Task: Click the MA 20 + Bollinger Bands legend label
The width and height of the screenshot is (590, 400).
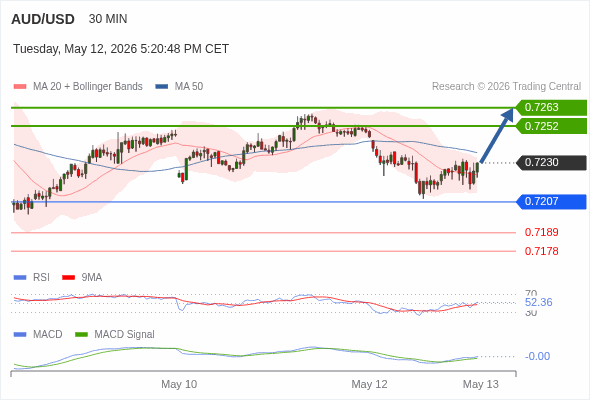Action: point(88,87)
